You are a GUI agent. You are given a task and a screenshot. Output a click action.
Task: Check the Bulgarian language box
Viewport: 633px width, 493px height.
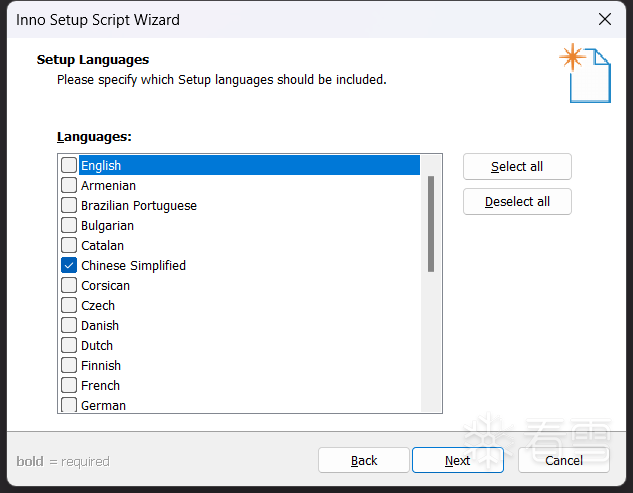click(69, 225)
